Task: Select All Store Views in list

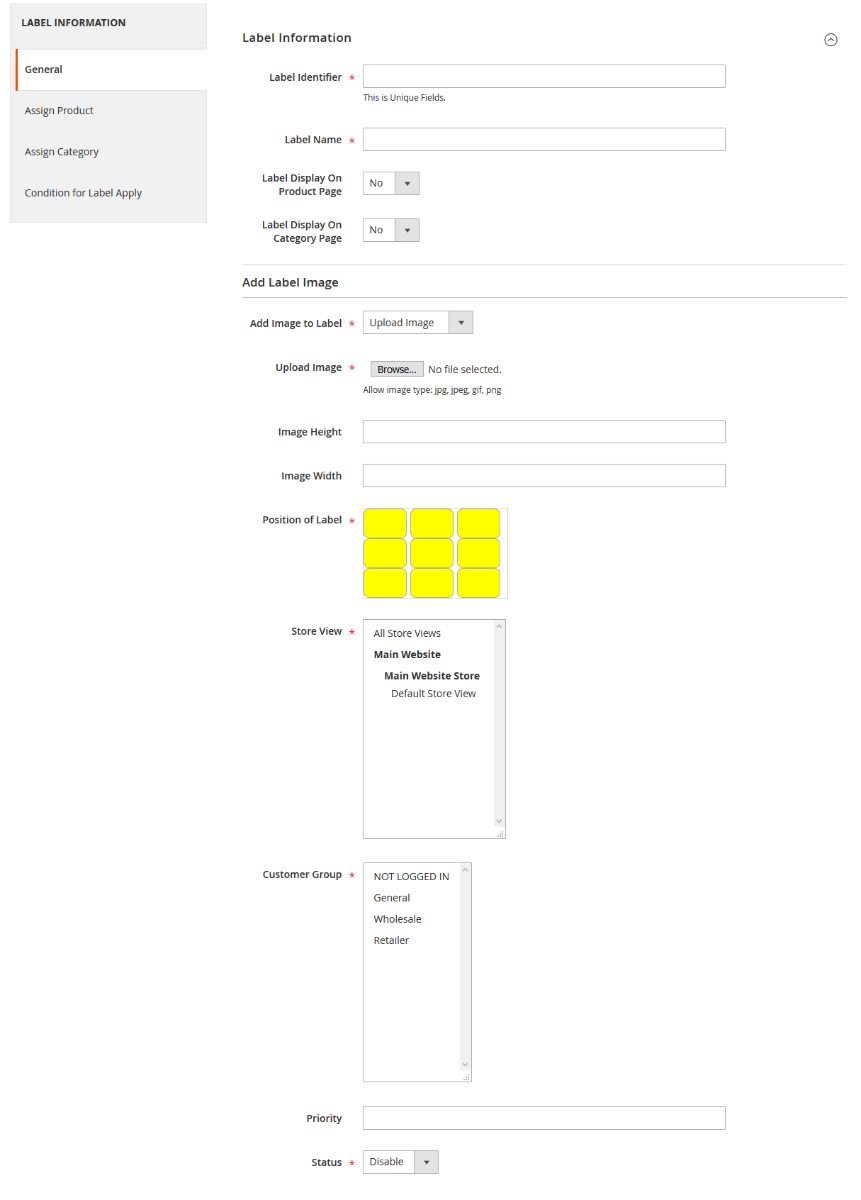Action: pos(407,633)
